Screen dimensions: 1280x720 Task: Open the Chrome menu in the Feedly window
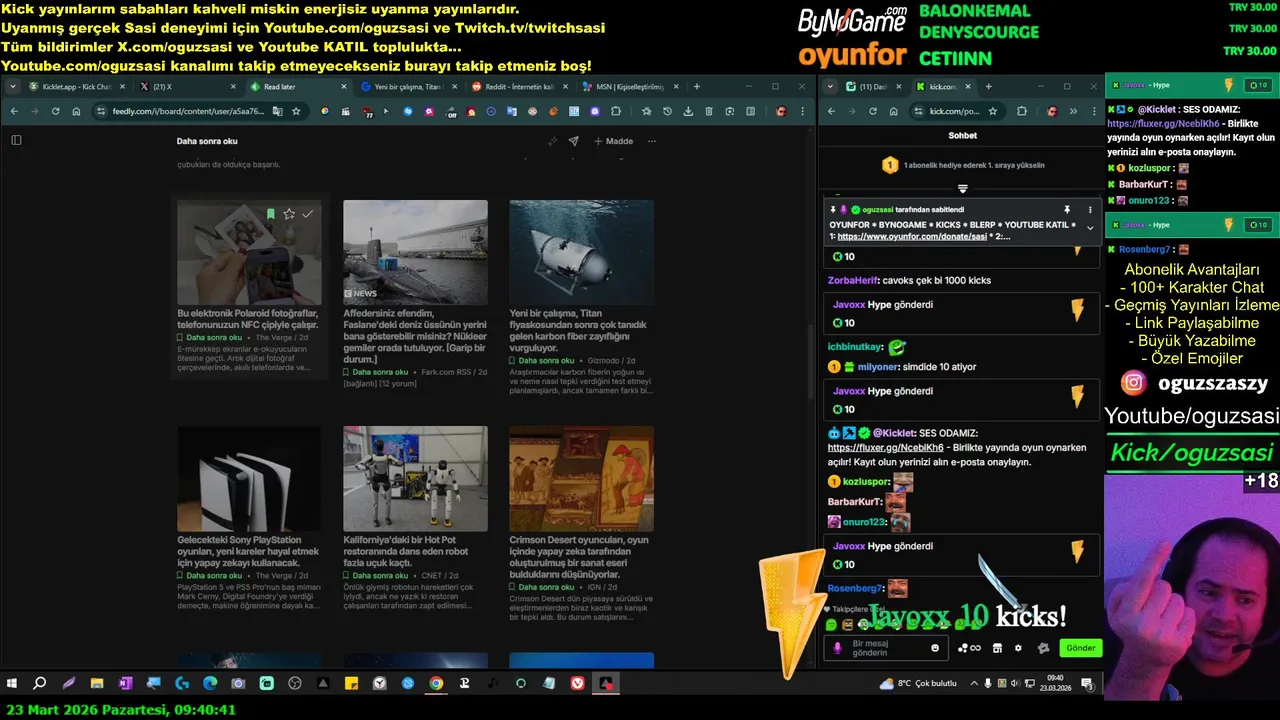point(803,111)
